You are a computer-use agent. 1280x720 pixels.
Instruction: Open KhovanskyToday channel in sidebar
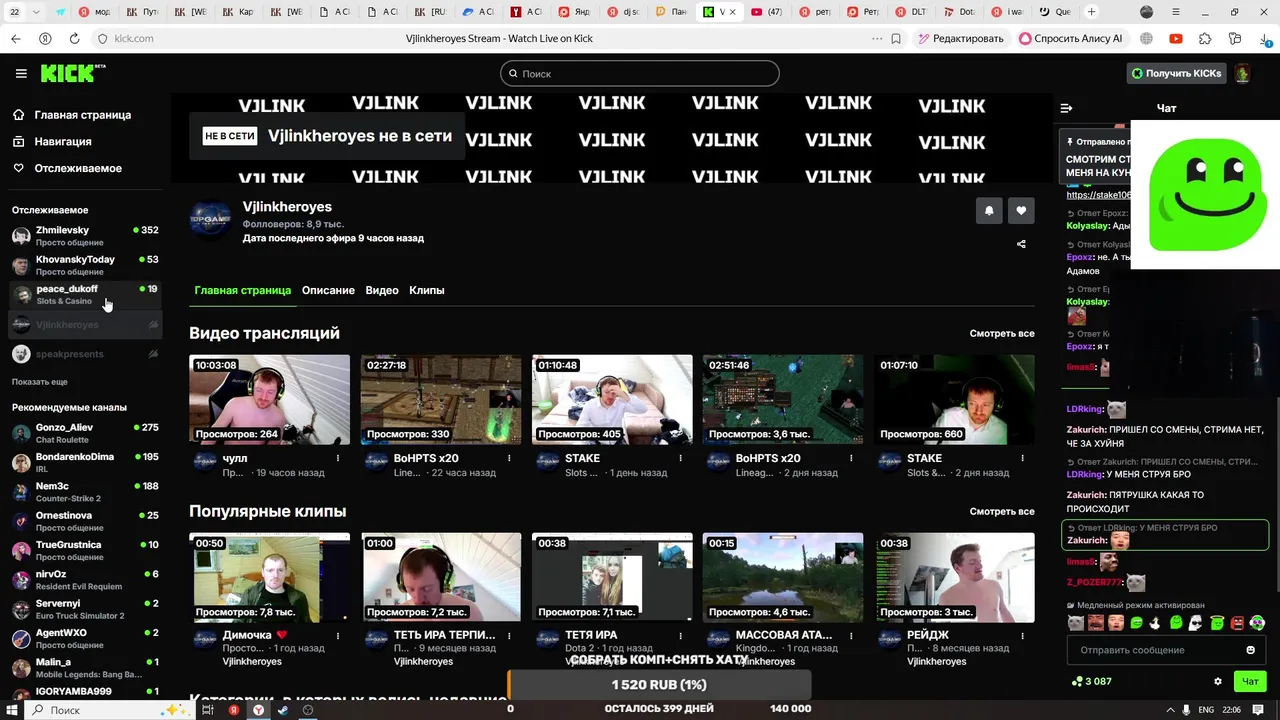point(84,265)
